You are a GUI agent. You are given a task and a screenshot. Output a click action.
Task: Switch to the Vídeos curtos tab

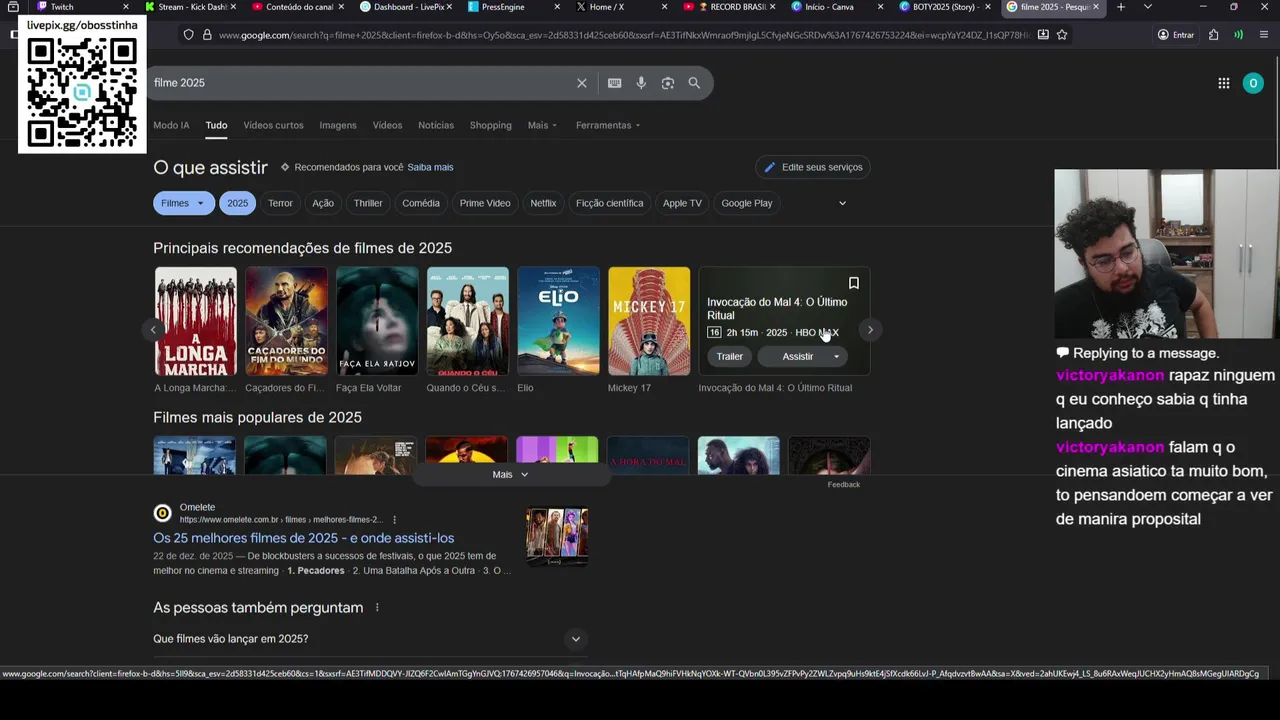click(273, 125)
